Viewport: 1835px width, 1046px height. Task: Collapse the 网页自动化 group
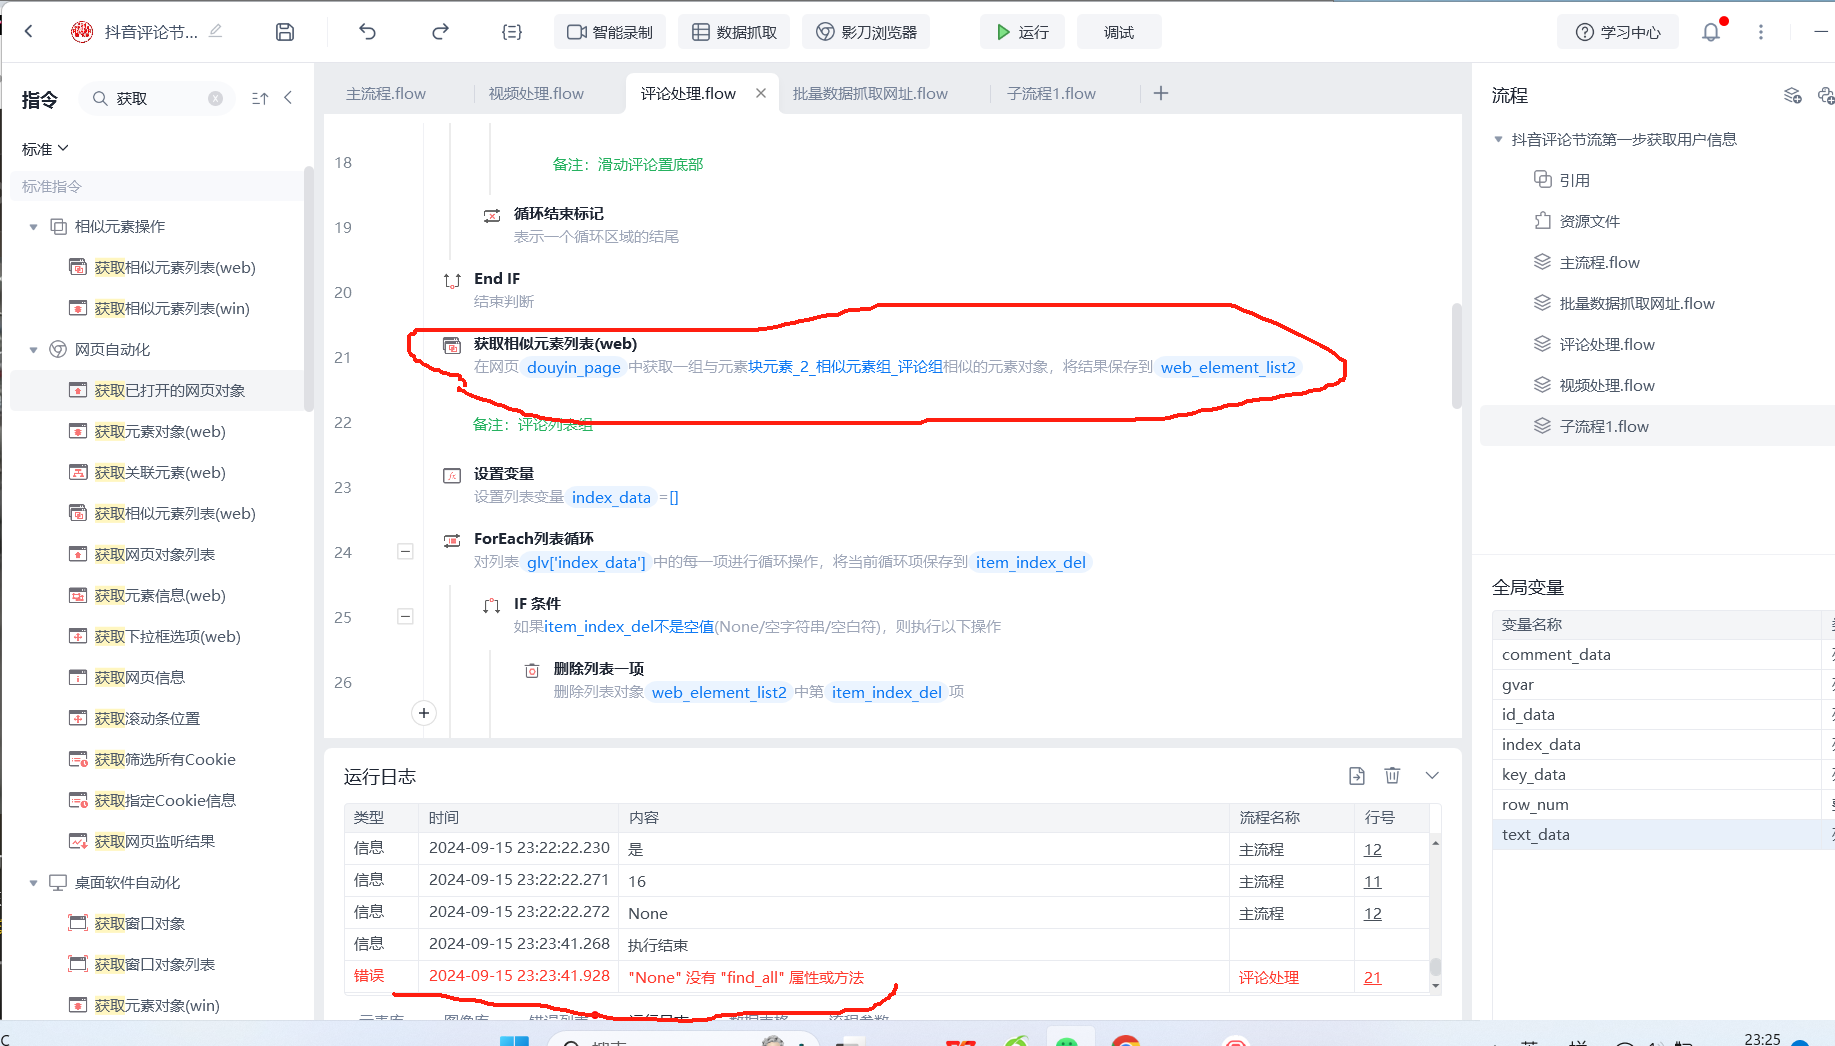tap(33, 350)
